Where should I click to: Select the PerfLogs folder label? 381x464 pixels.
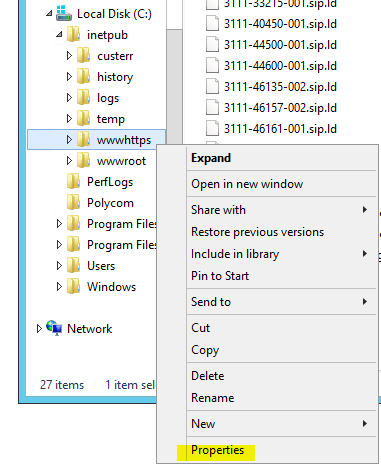tap(110, 182)
